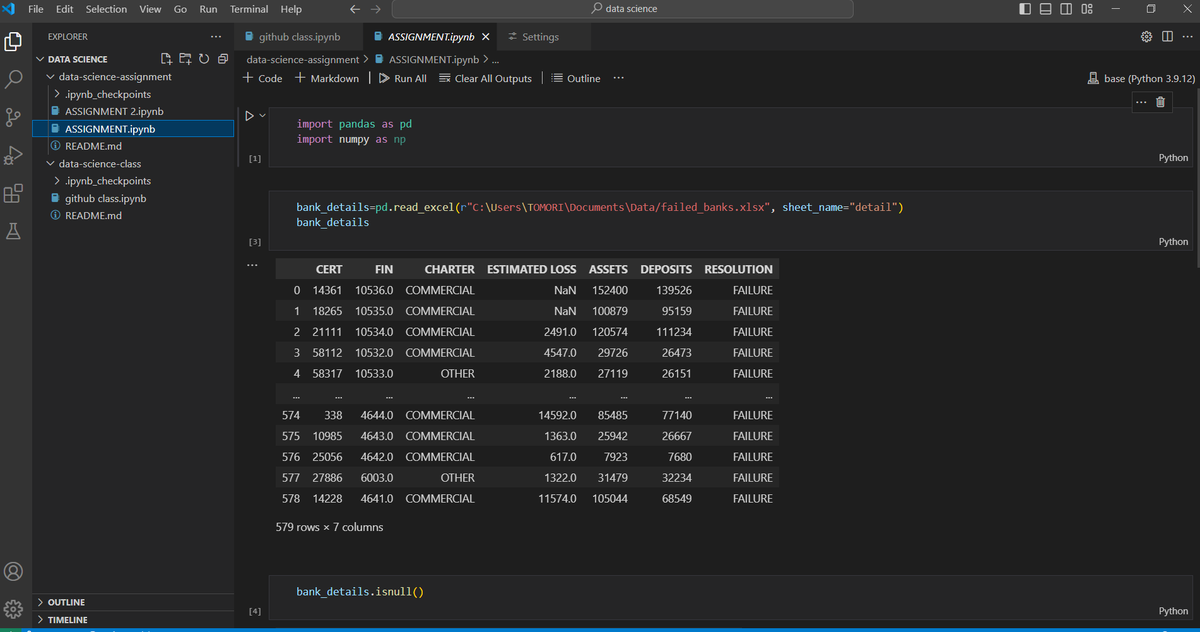
Task: Delete the current notebook cell
Action: 1160,101
